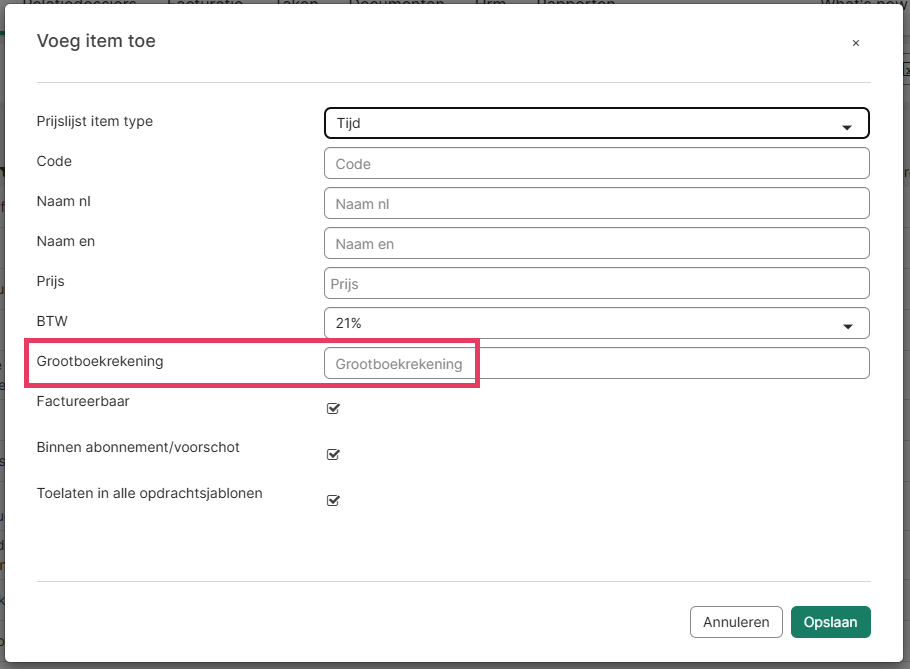The height and width of the screenshot is (669, 910).
Task: Focus the Naam nl text field
Action: coord(596,203)
